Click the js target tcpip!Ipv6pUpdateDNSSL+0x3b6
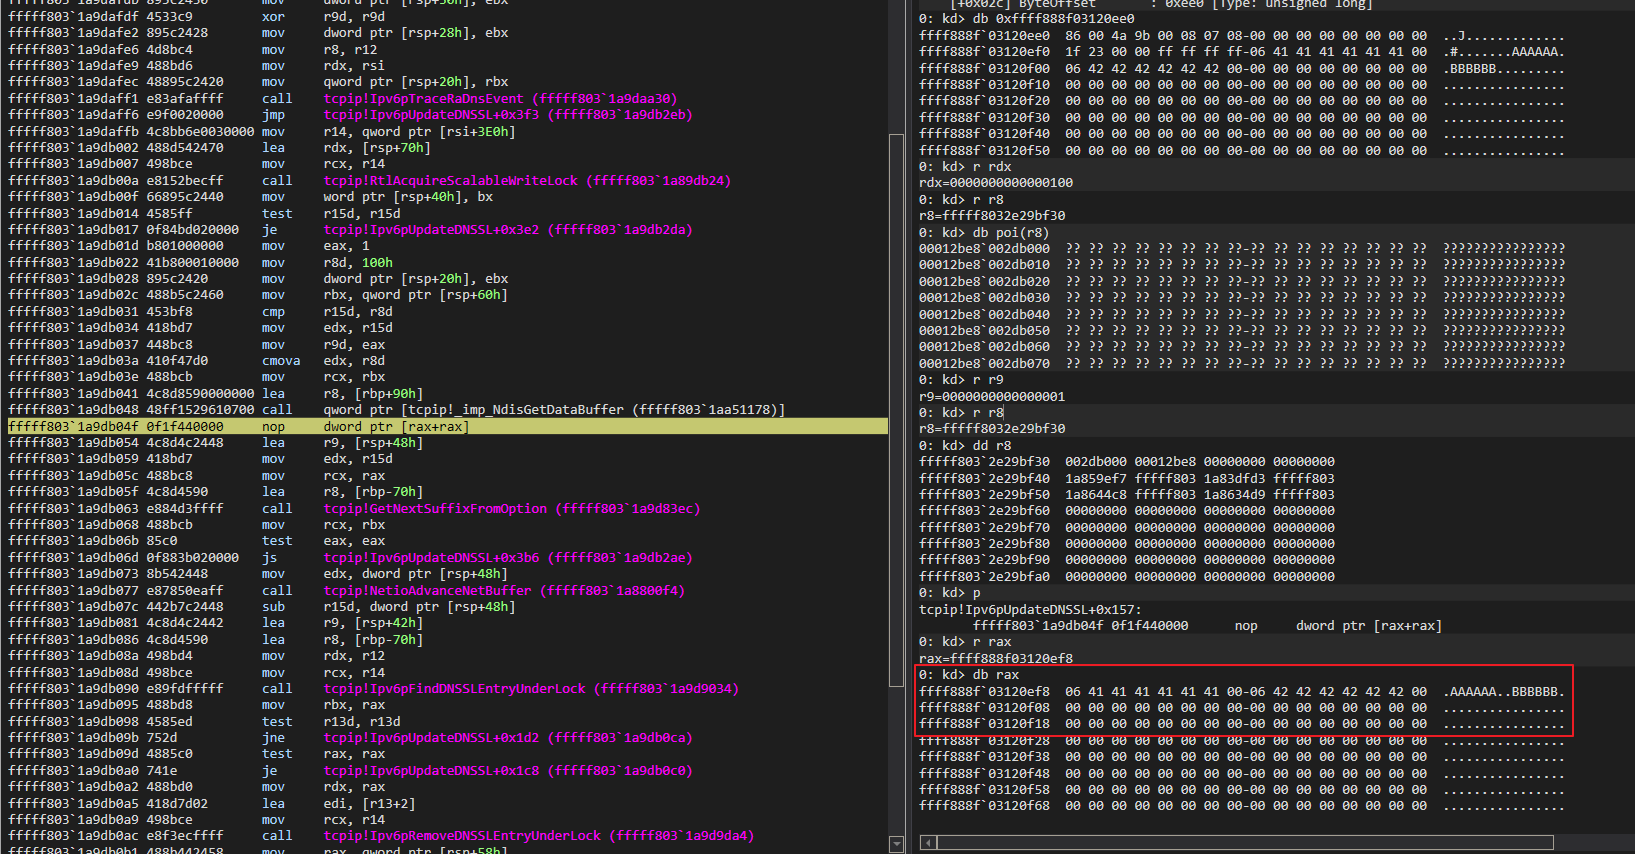 tap(508, 558)
